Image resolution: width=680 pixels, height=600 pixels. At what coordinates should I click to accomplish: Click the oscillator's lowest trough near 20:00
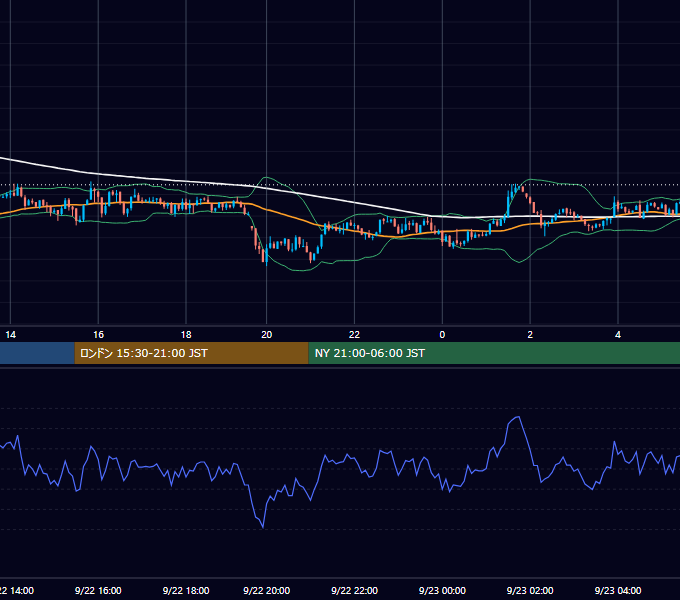(x=263, y=527)
